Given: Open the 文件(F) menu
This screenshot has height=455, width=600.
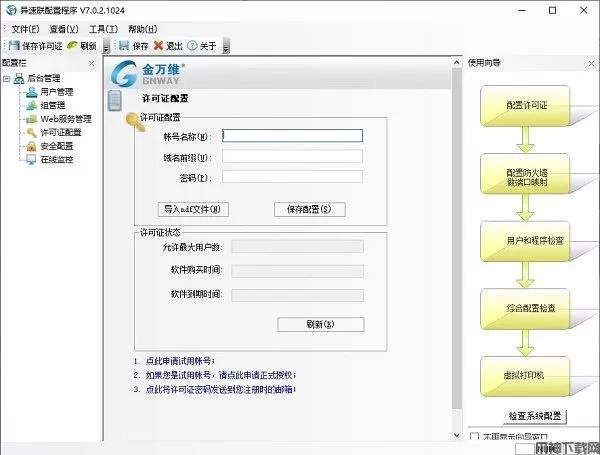Looking at the screenshot, I should pyautogui.click(x=25, y=29).
